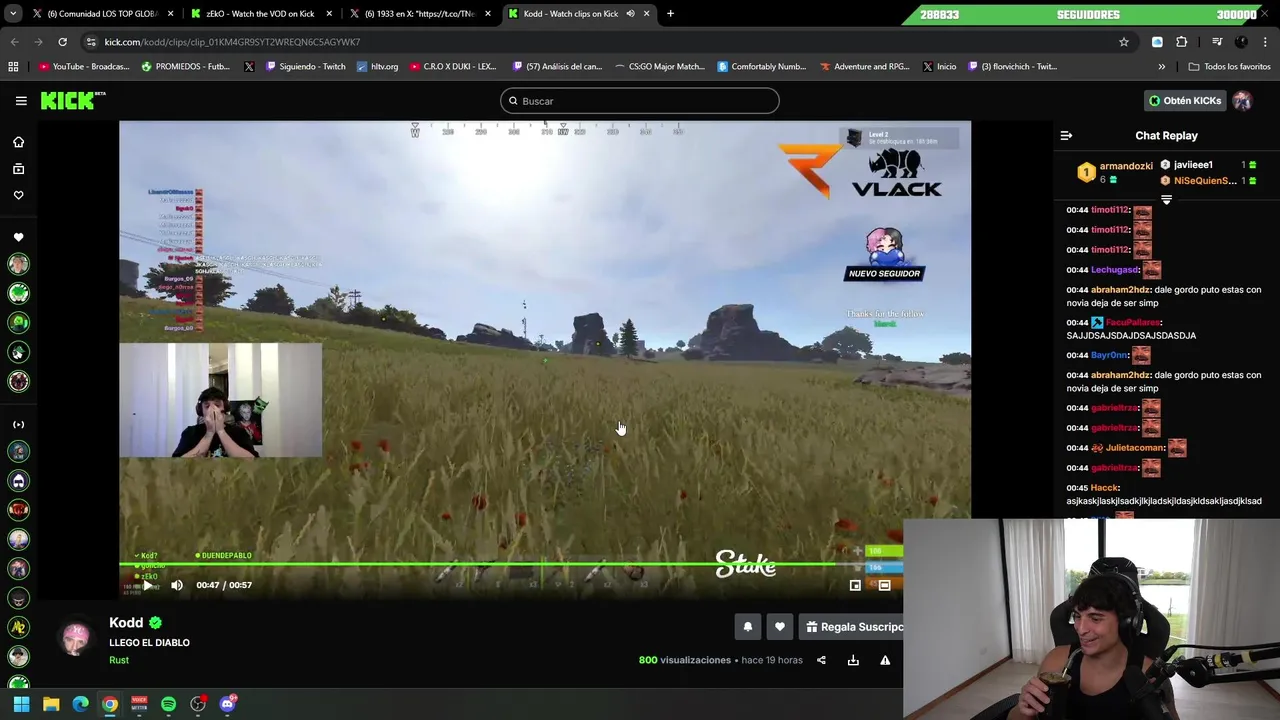Open Spotify from the taskbar
1280x720 pixels.
[x=168, y=704]
